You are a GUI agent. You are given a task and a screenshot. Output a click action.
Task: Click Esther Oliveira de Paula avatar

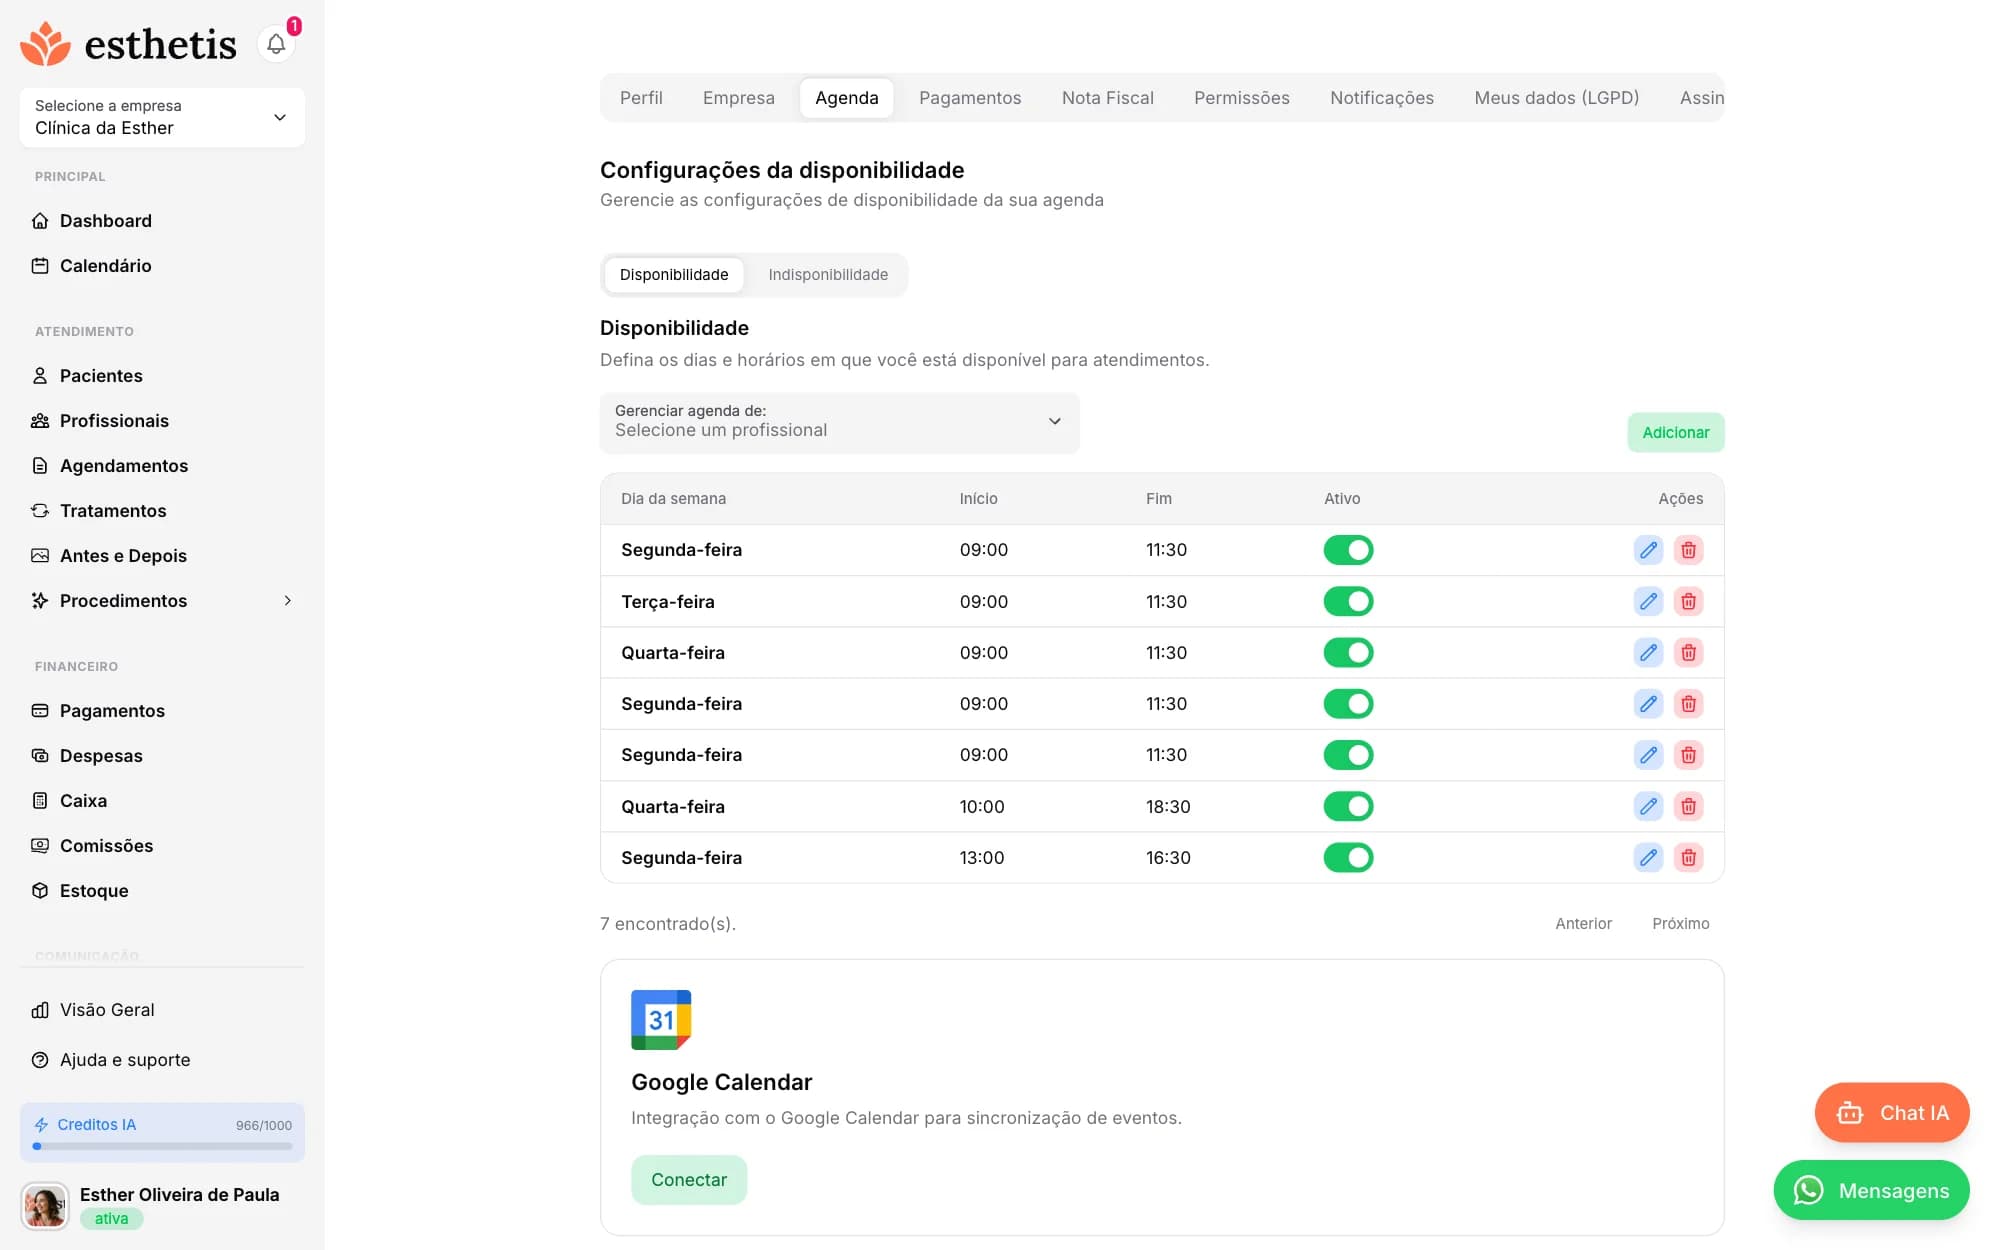(45, 1206)
